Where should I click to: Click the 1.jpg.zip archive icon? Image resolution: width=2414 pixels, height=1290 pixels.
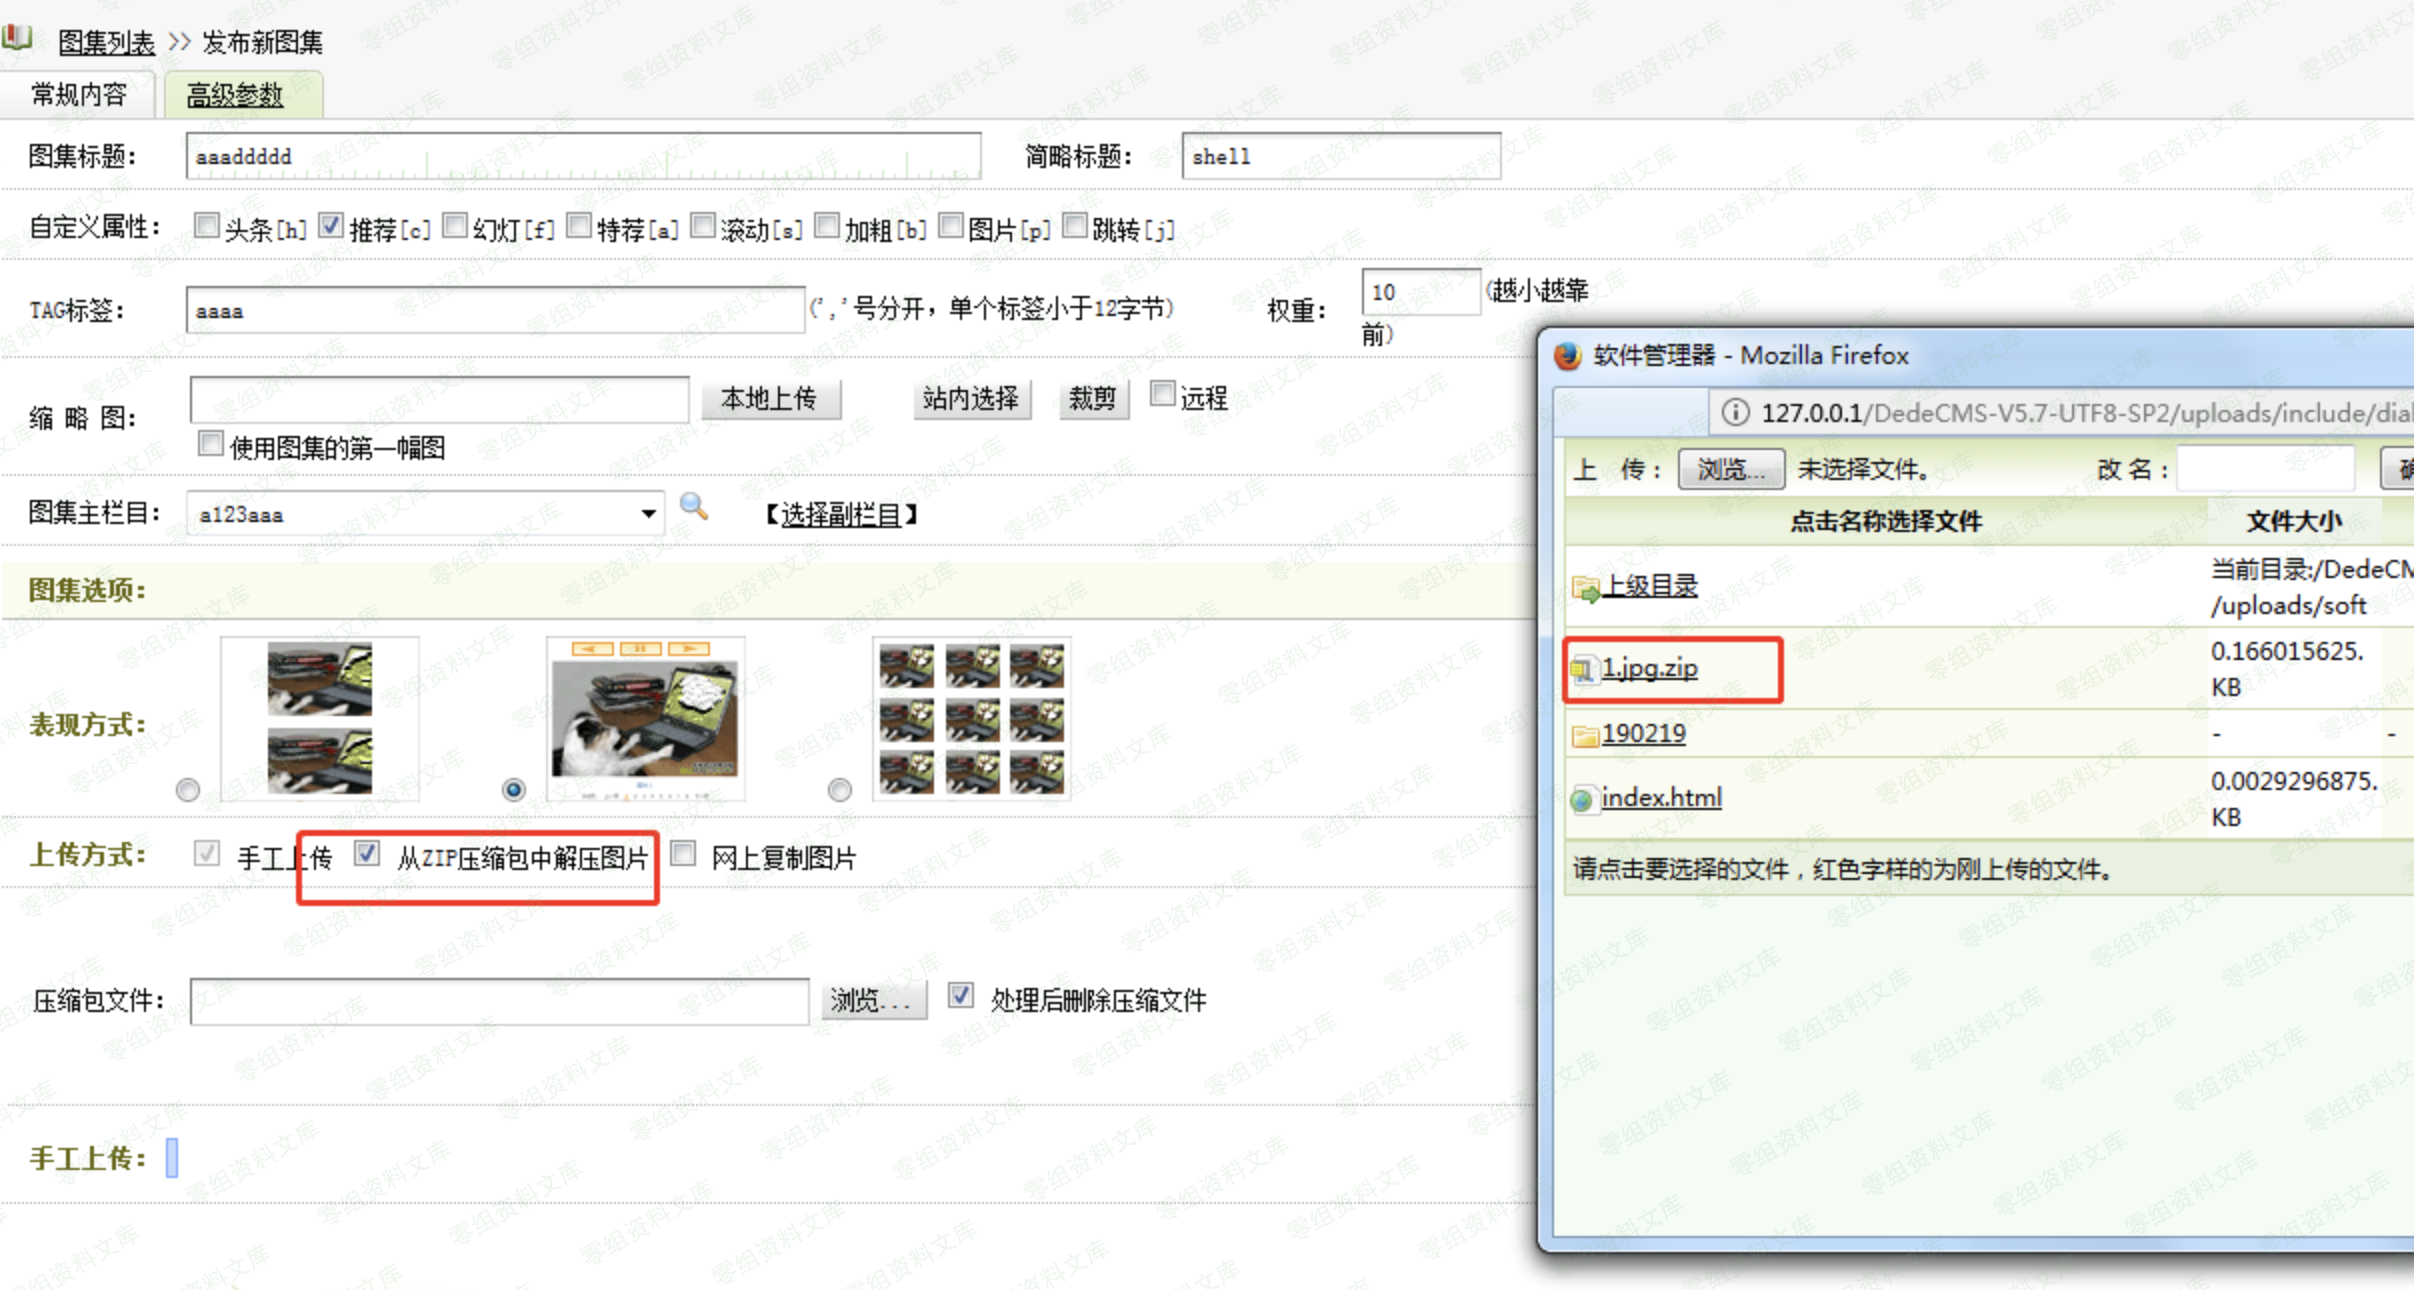[1583, 669]
